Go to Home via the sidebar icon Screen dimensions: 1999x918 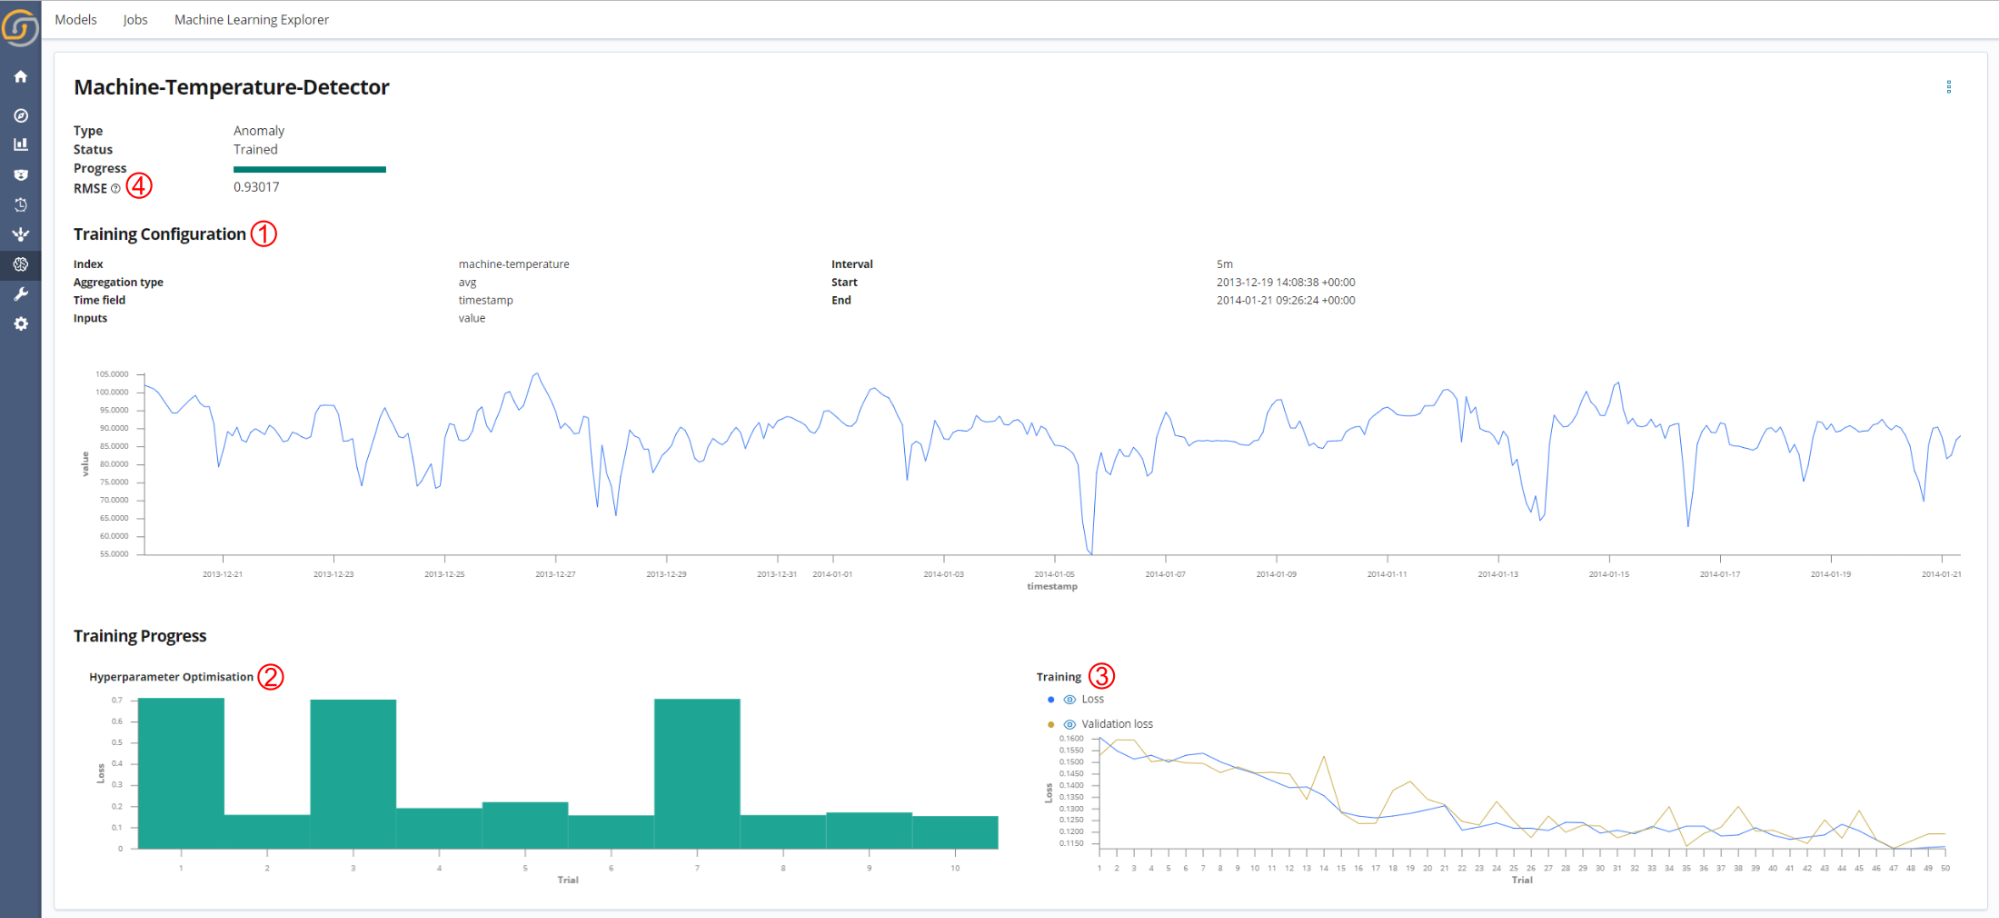point(20,76)
